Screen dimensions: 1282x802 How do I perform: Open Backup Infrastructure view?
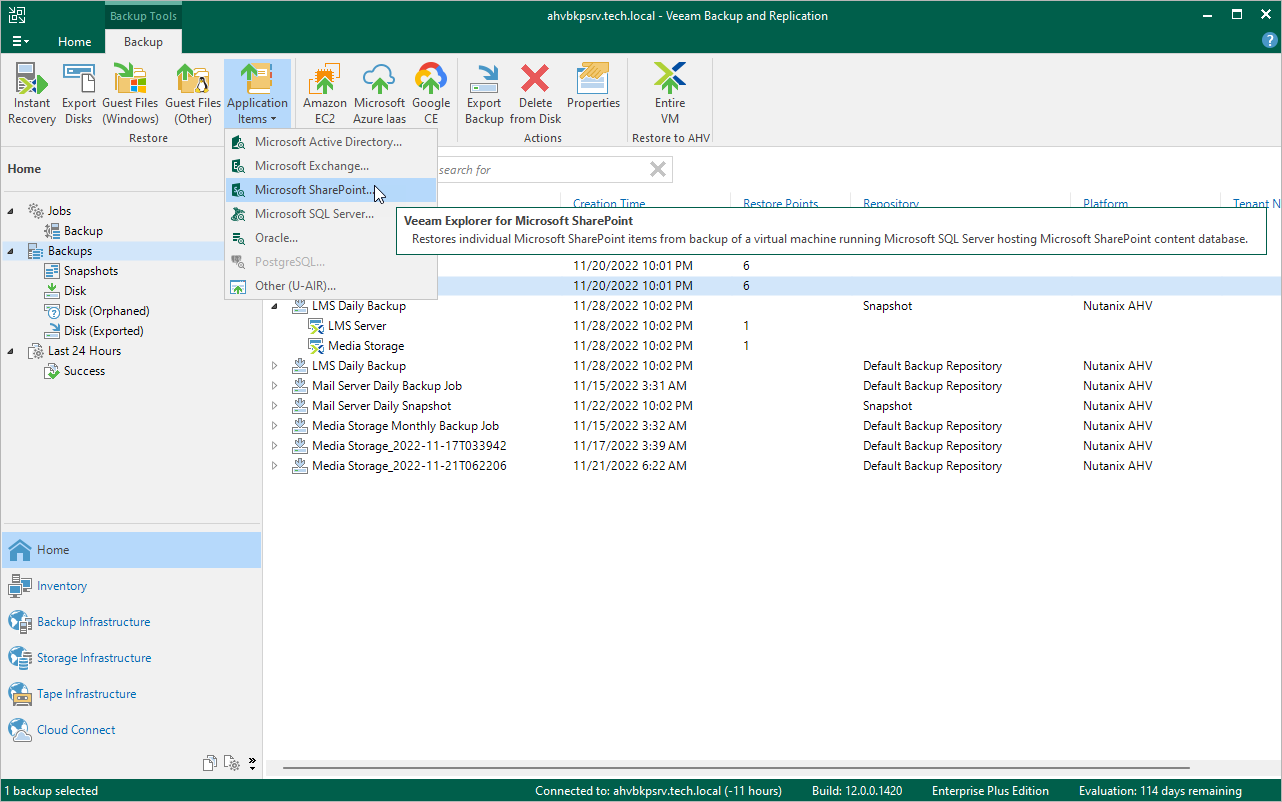click(x=131, y=622)
